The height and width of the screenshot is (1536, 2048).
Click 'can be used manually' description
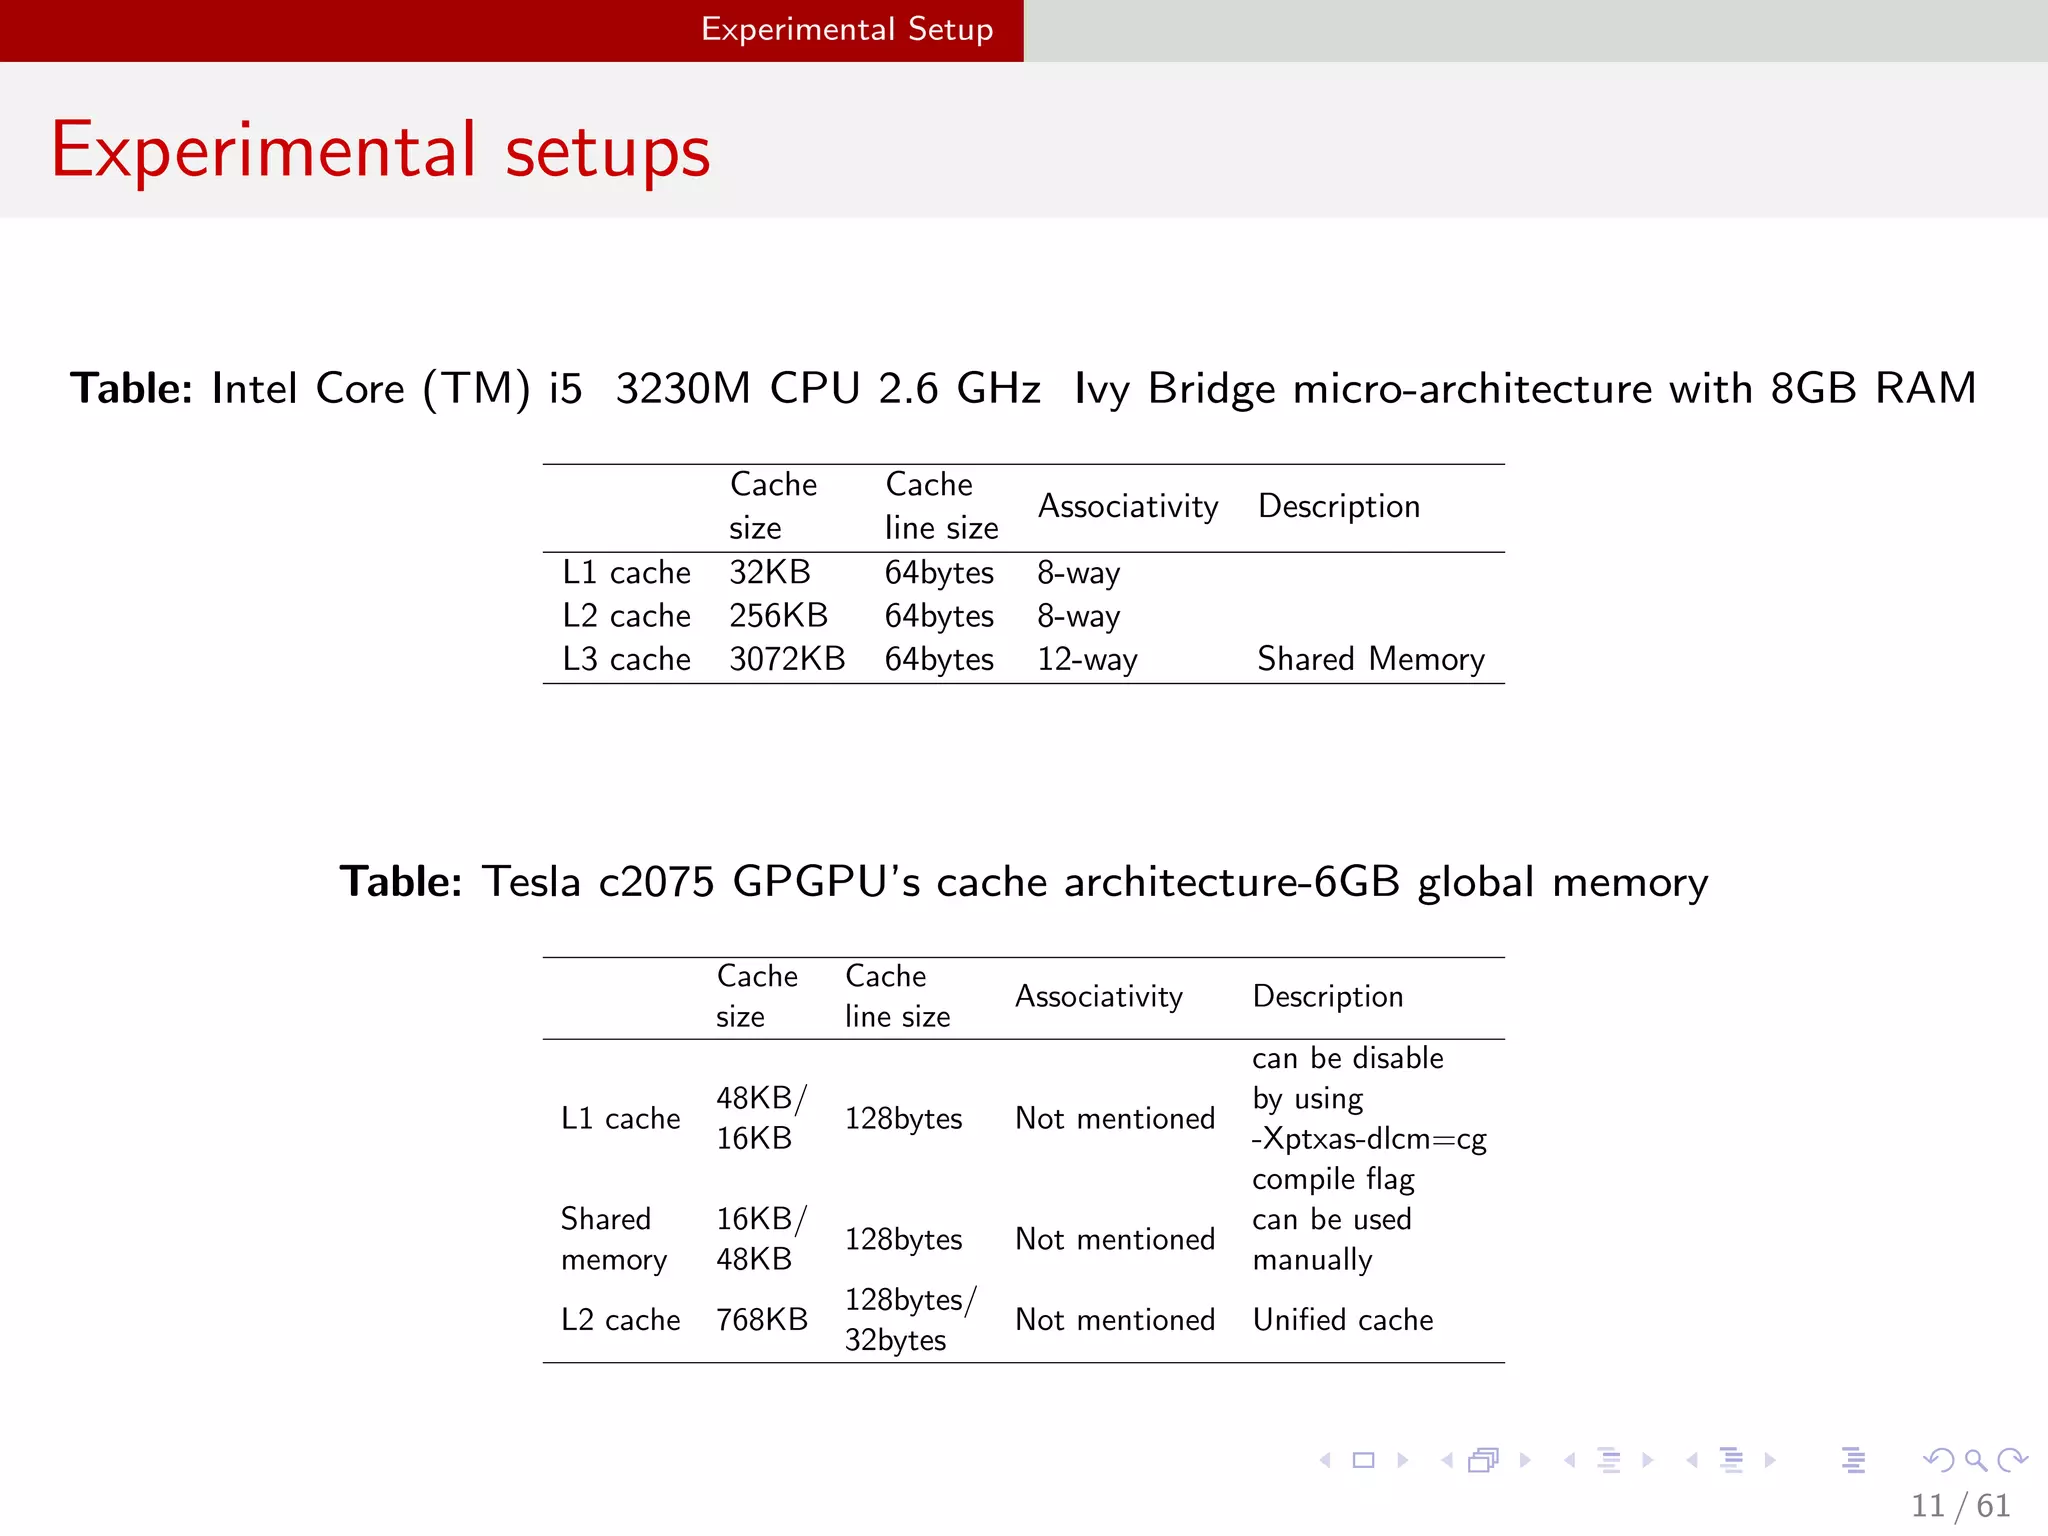[x=1332, y=1239]
